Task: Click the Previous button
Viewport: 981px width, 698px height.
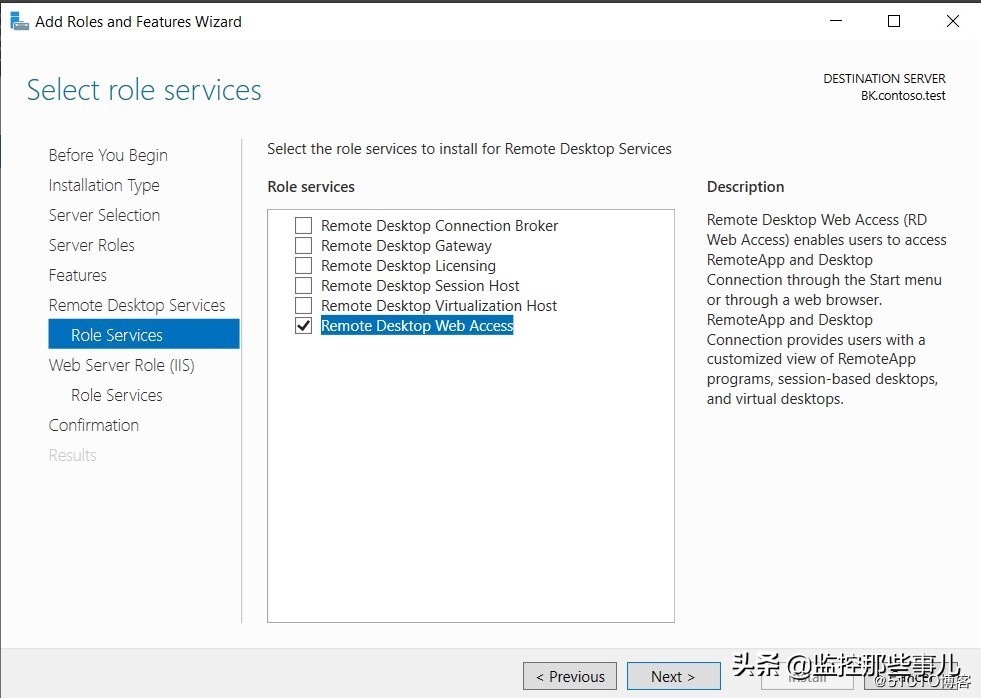Action: (570, 677)
